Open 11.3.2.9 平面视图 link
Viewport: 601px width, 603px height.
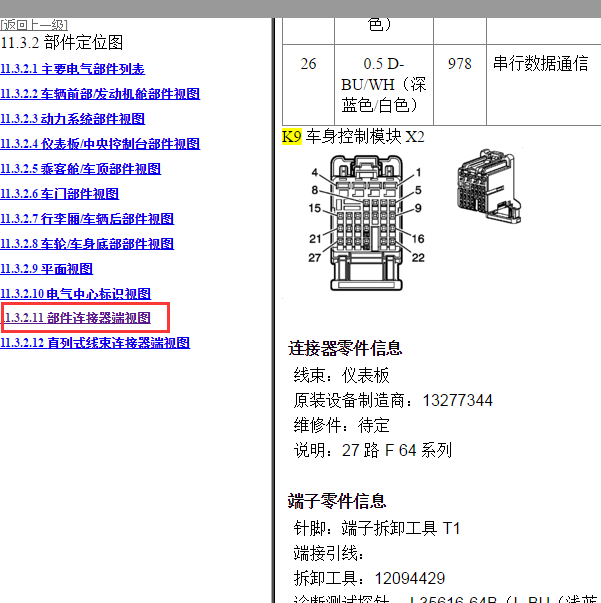(46, 269)
